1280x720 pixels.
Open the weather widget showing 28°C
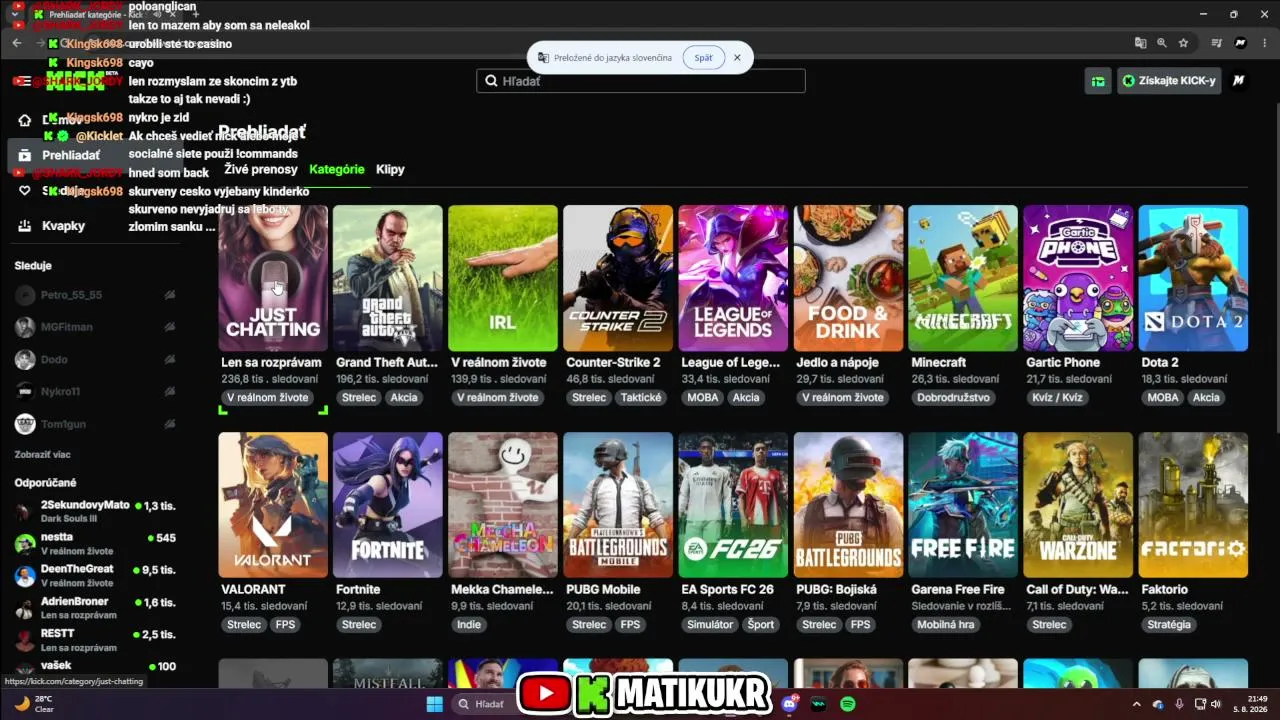pyautogui.click(x=35, y=704)
